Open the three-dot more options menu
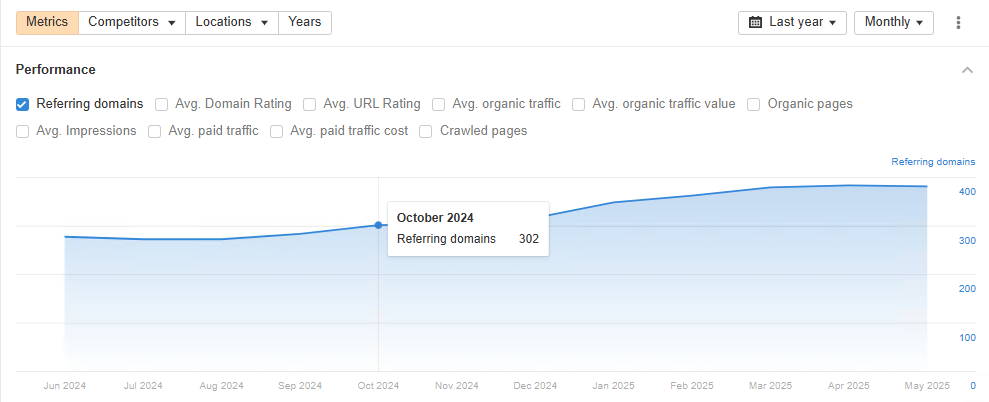989x402 pixels. (x=958, y=23)
